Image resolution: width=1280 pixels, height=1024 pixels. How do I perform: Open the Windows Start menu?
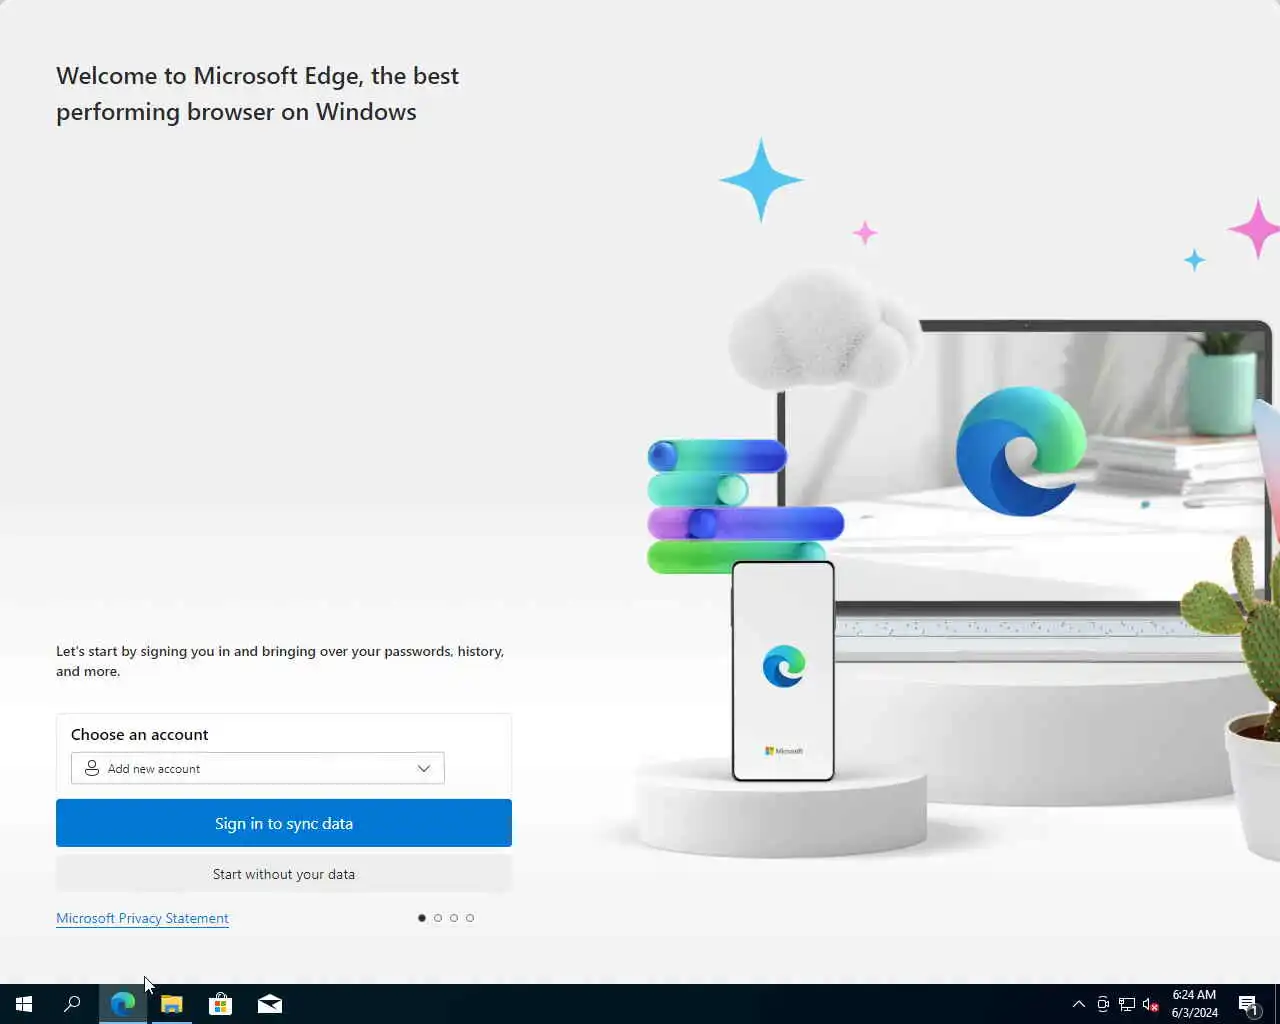coord(24,1004)
